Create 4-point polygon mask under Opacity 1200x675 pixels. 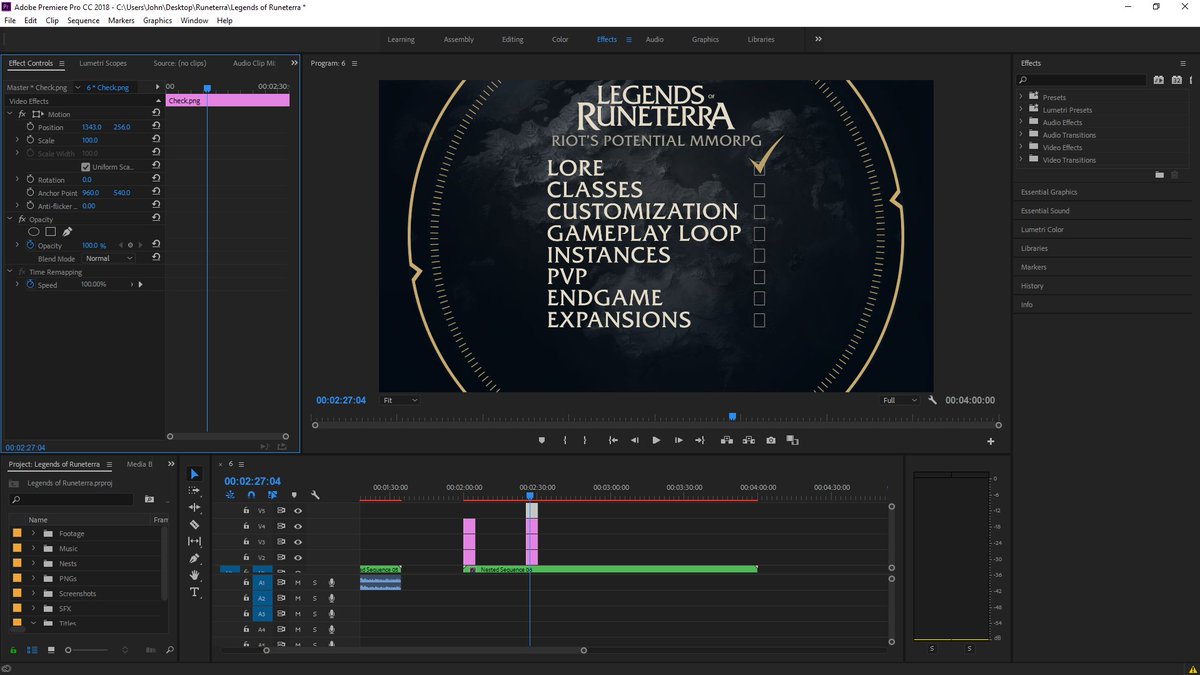click(x=50, y=232)
